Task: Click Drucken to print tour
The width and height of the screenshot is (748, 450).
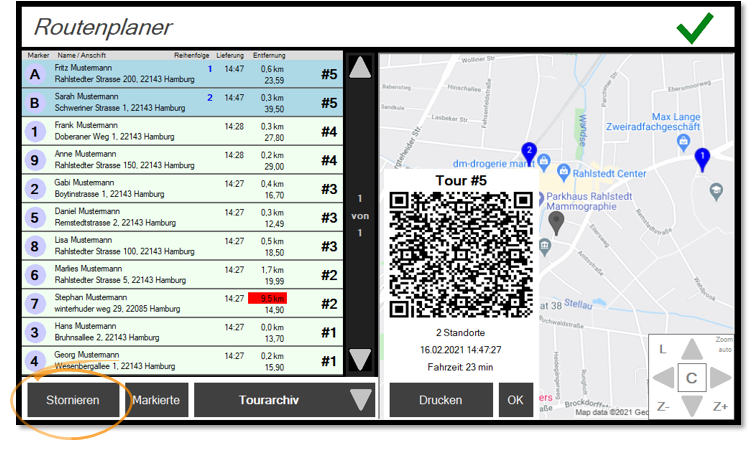Action: [441, 400]
